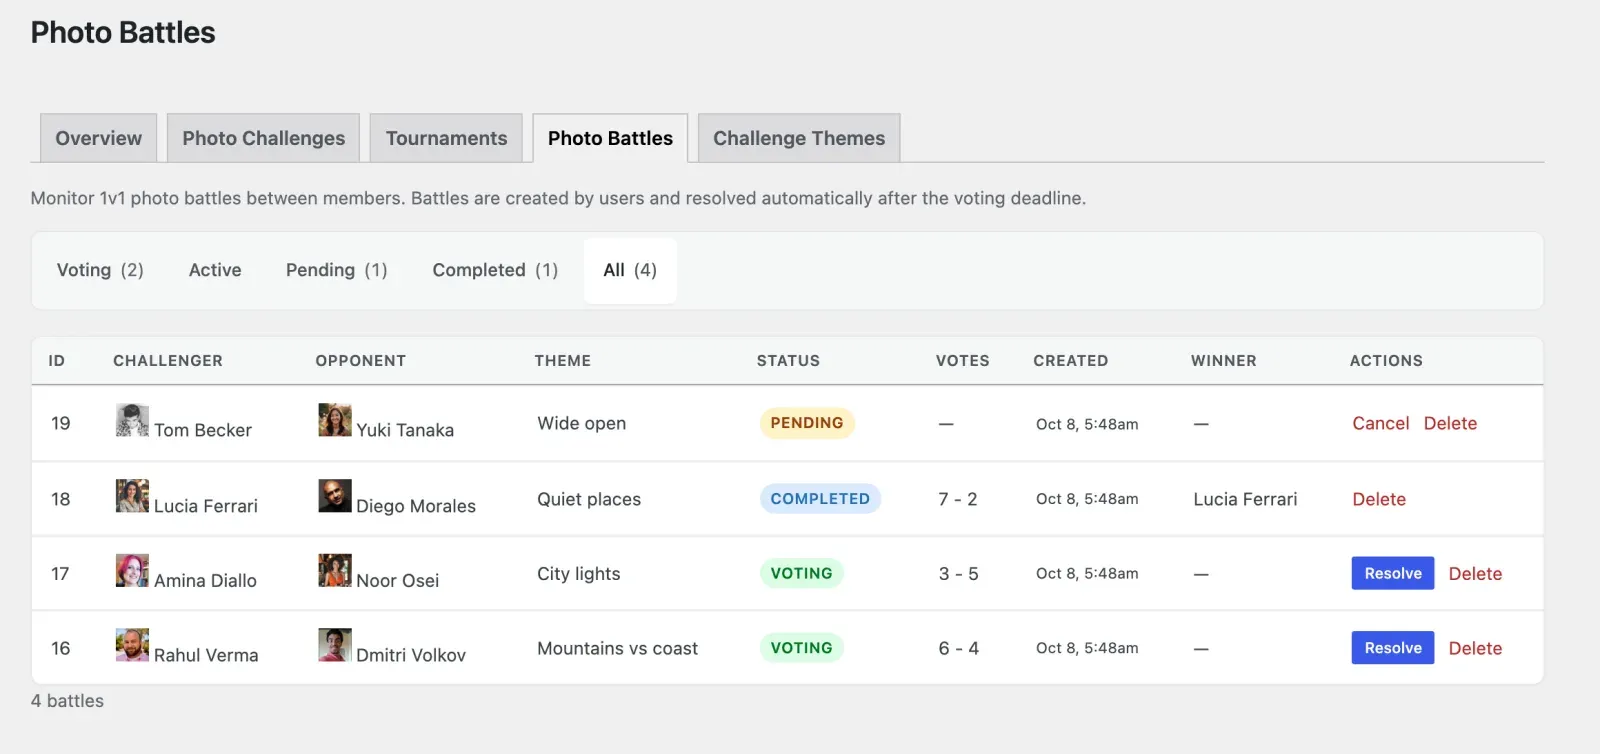Click Mountains vs coast theme cell
This screenshot has height=754, width=1600.
coord(618,648)
